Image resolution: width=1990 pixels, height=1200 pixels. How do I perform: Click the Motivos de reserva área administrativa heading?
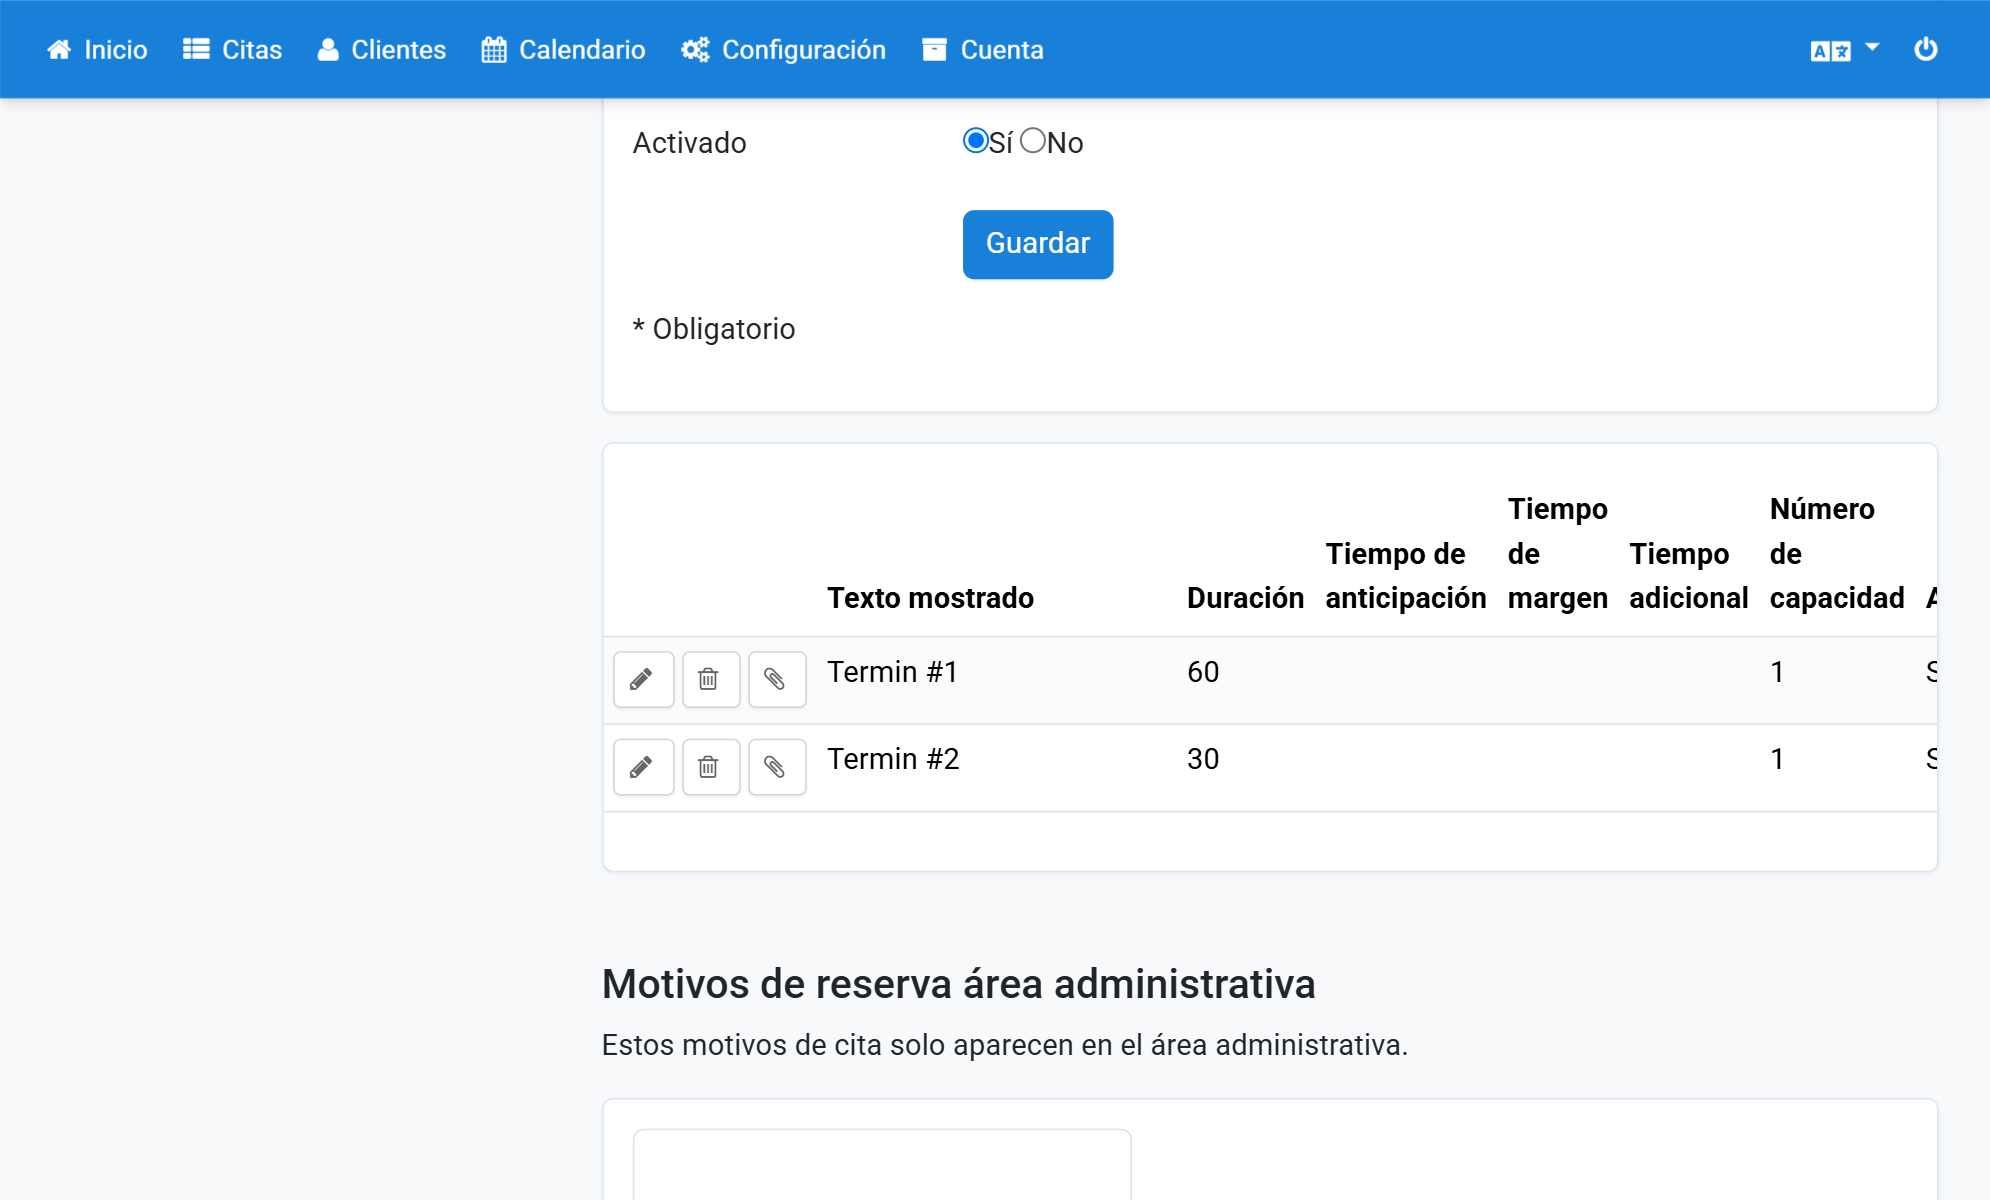(x=958, y=984)
